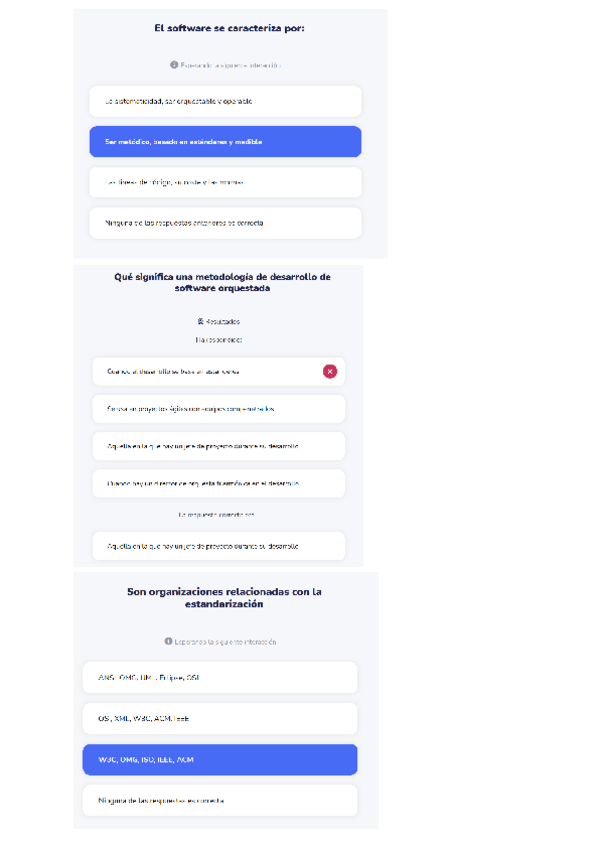The height and width of the screenshot is (848, 600).
Task: Select 'La sistematicidad, ser orquestable' answer
Action: pos(225,101)
